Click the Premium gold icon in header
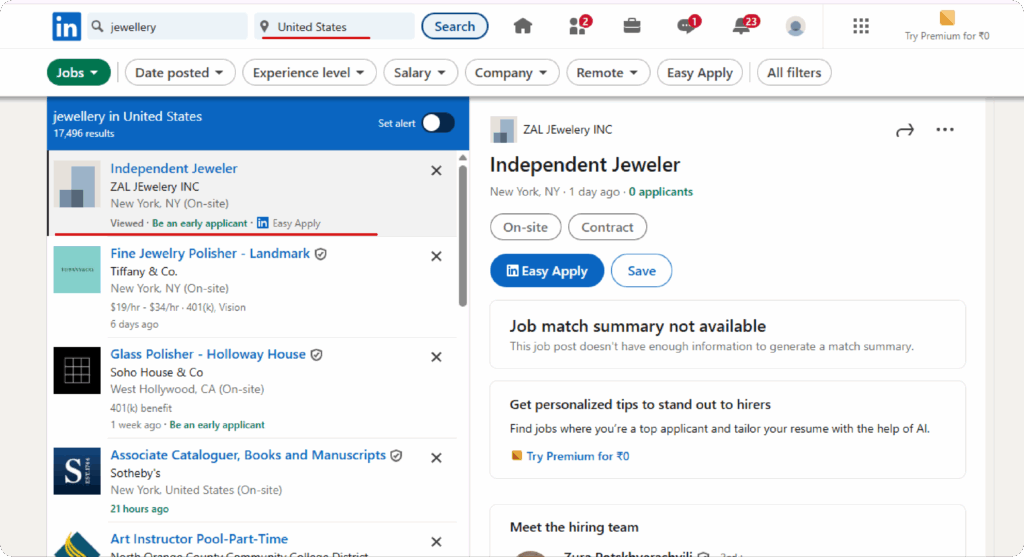This screenshot has width=1024, height=557. [947, 18]
